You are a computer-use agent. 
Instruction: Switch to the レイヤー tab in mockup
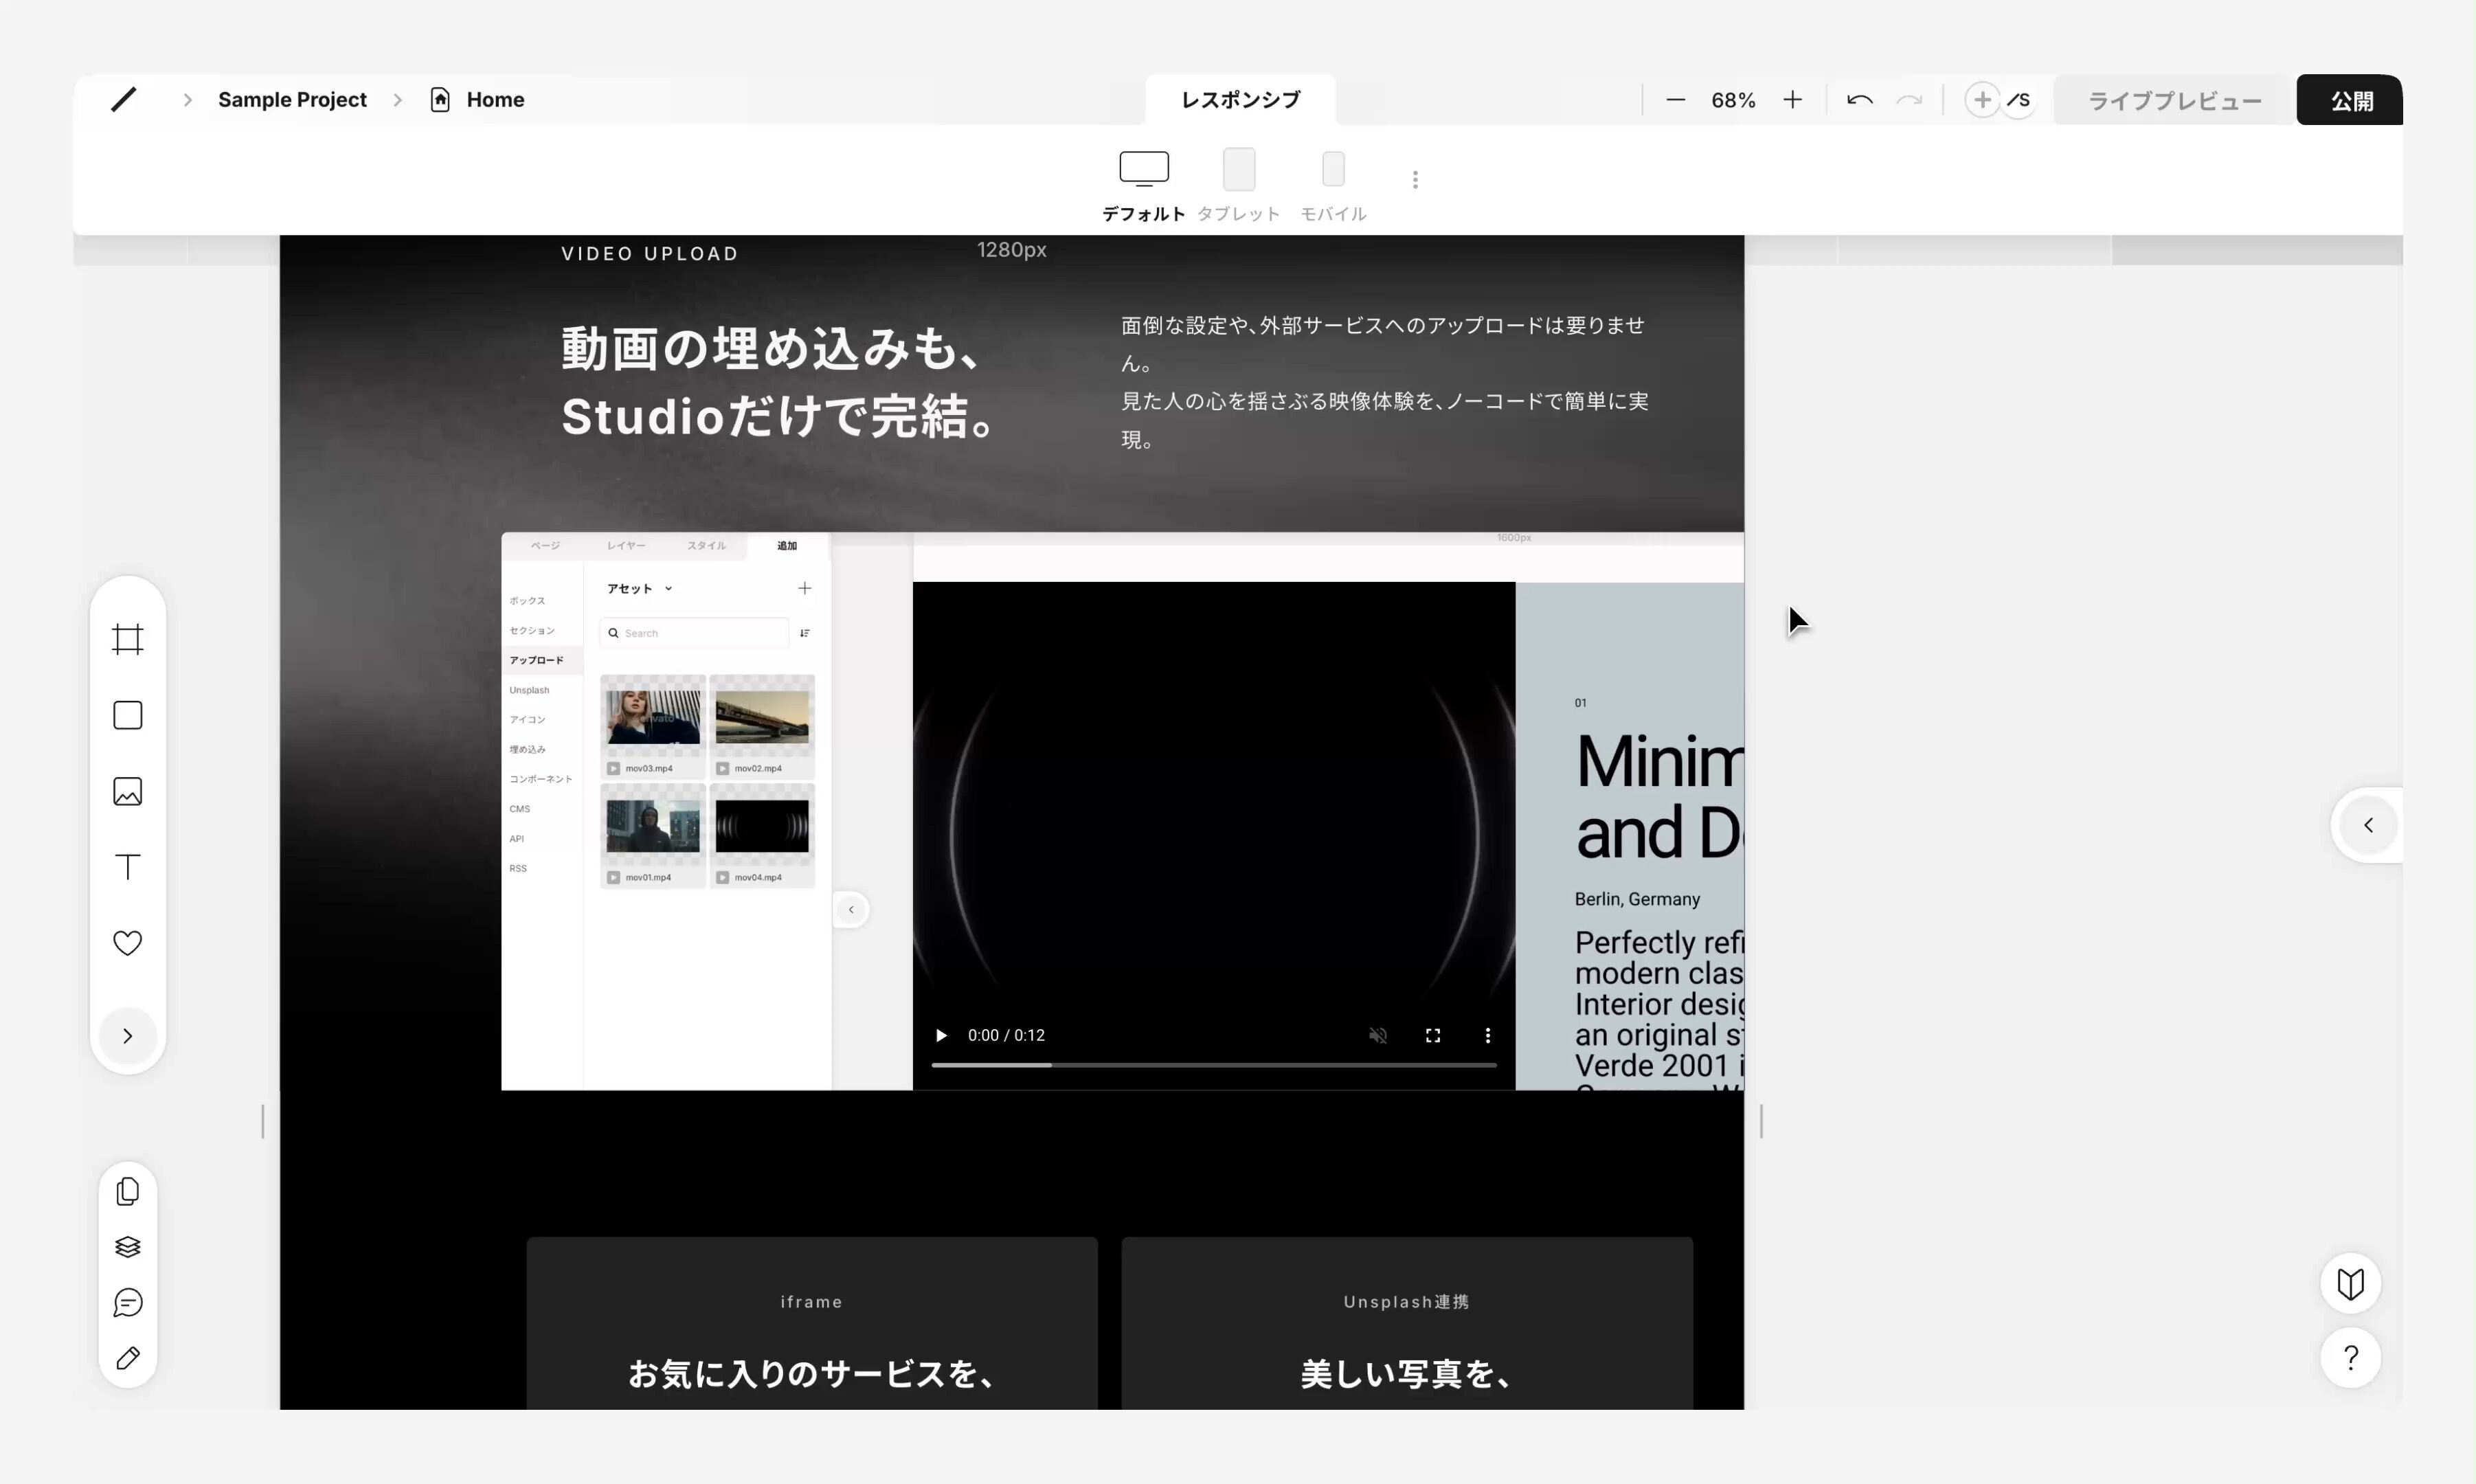tap(626, 546)
